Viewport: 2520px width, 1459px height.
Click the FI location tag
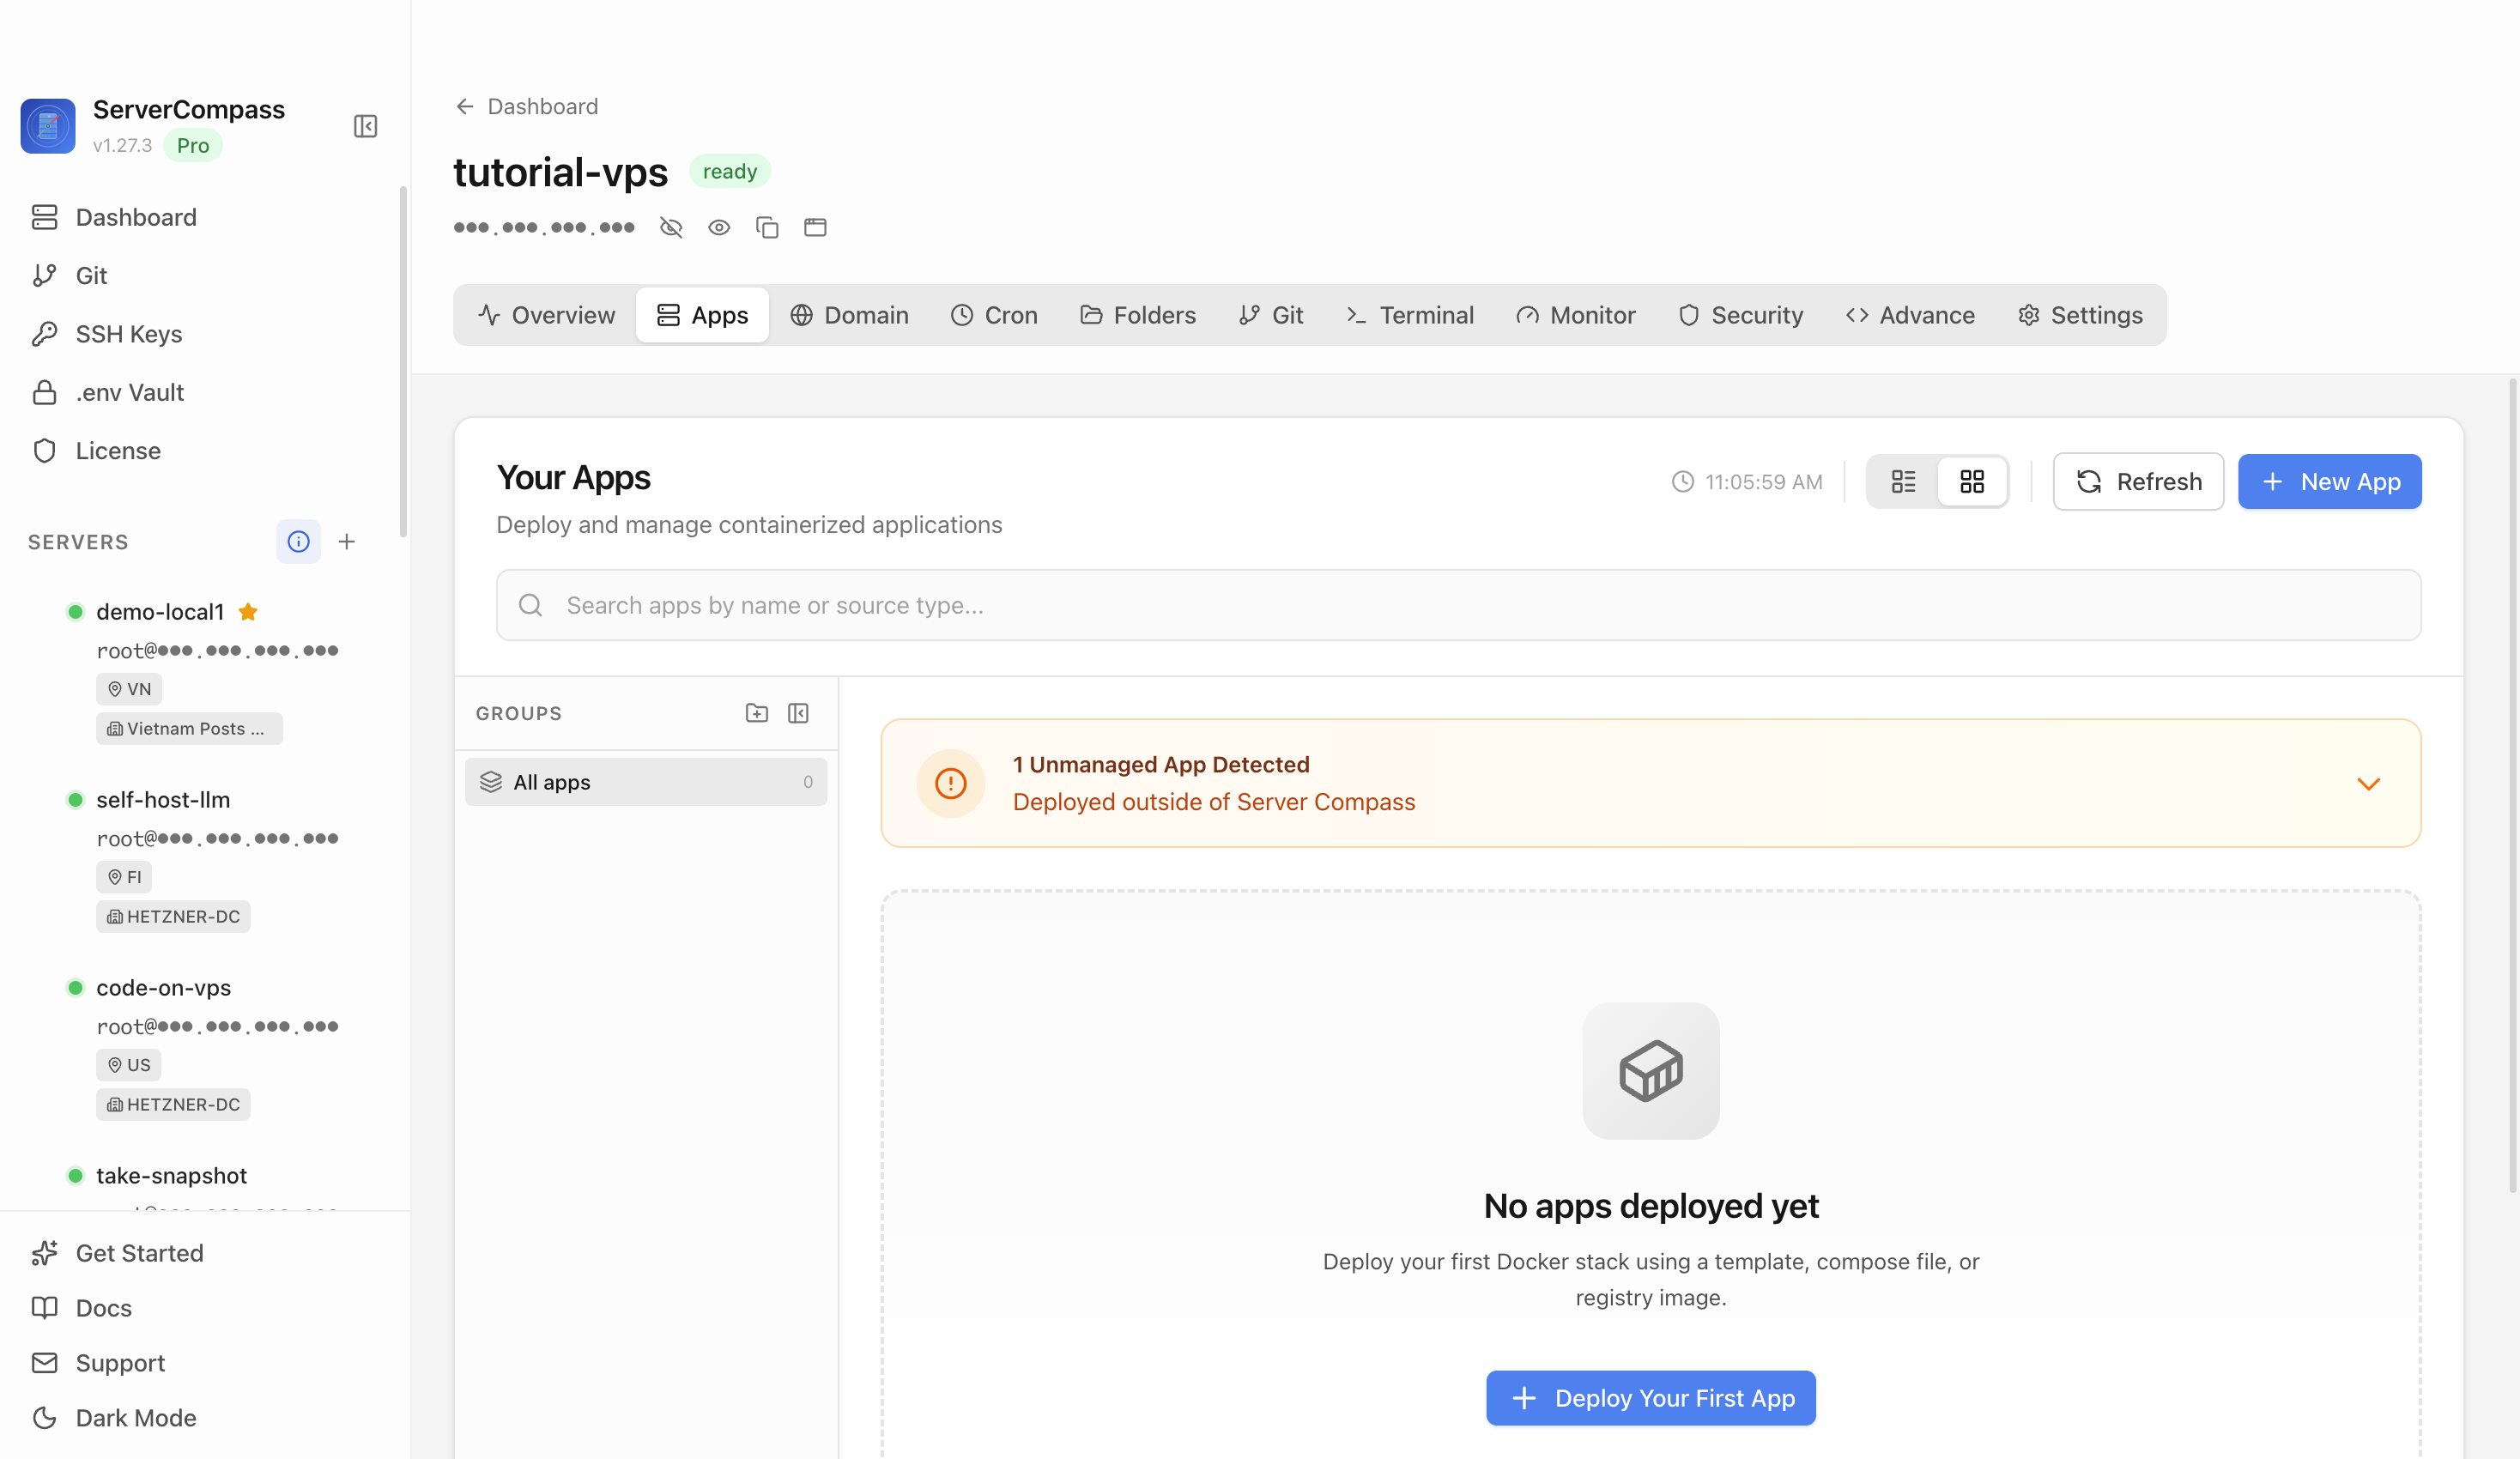click(x=124, y=877)
